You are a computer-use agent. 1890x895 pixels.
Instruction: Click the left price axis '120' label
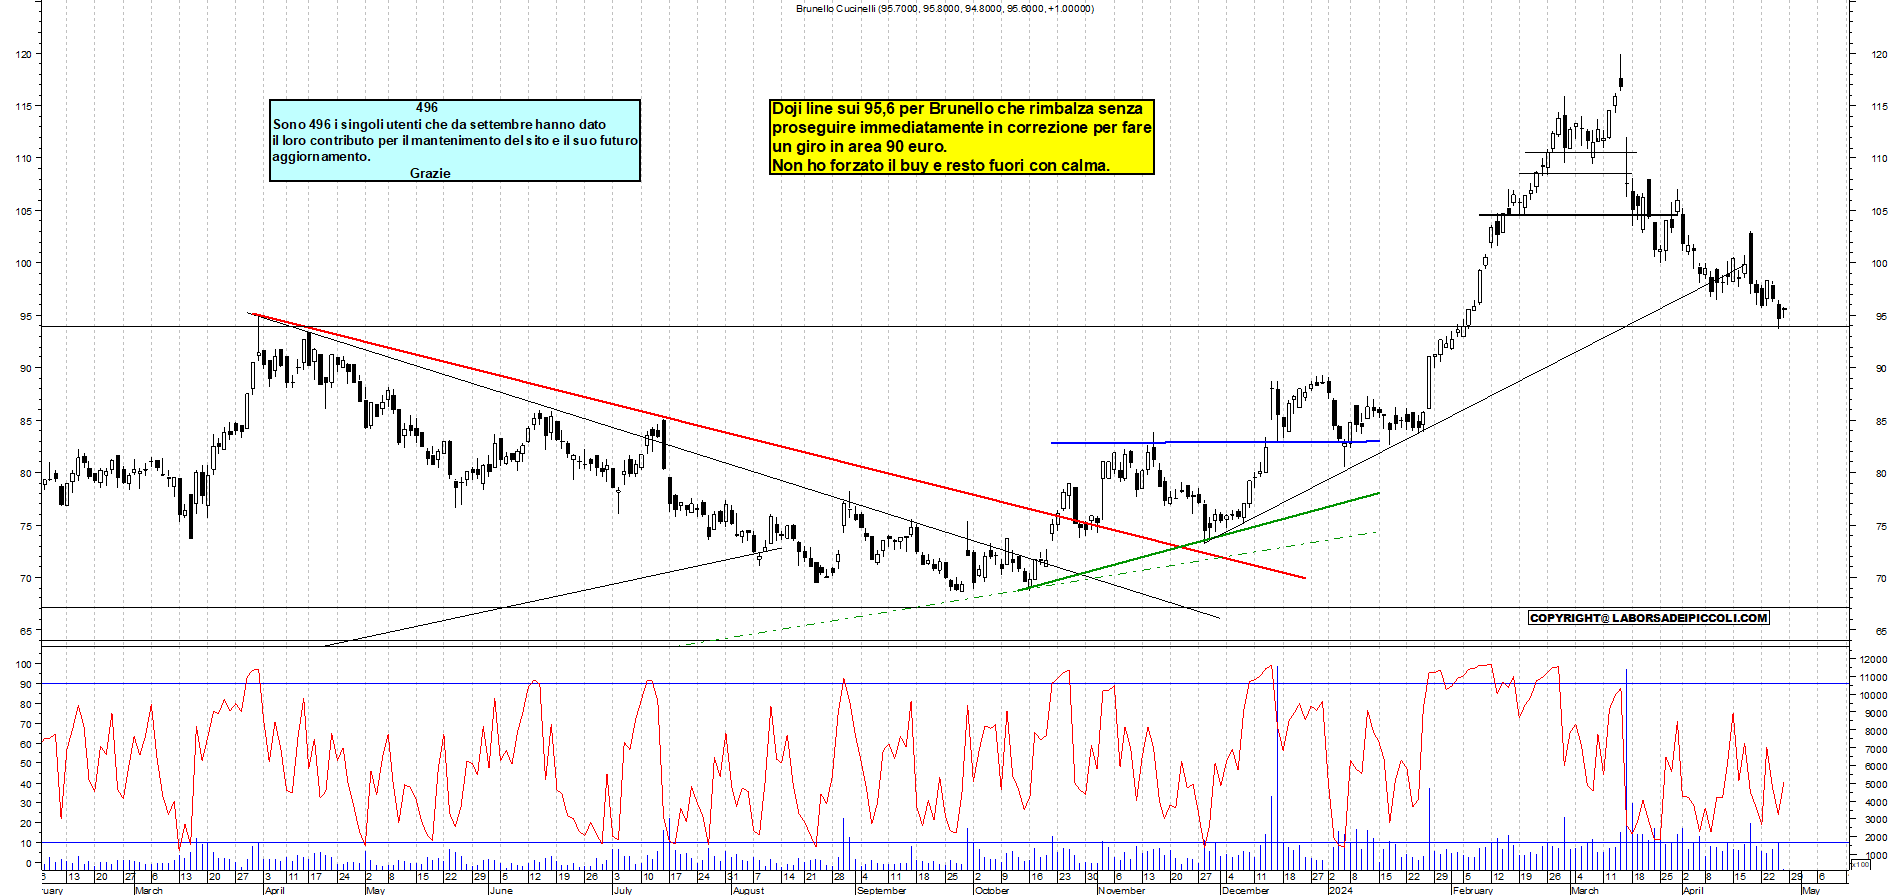point(24,55)
